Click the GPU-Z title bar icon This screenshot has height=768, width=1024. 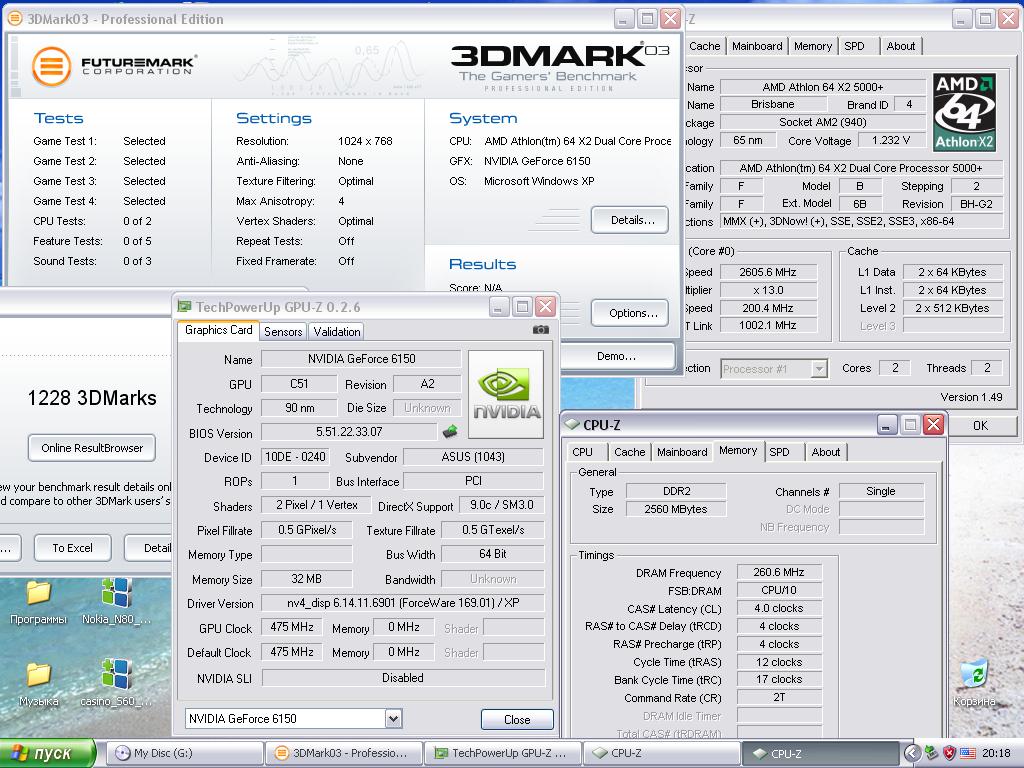coord(185,306)
